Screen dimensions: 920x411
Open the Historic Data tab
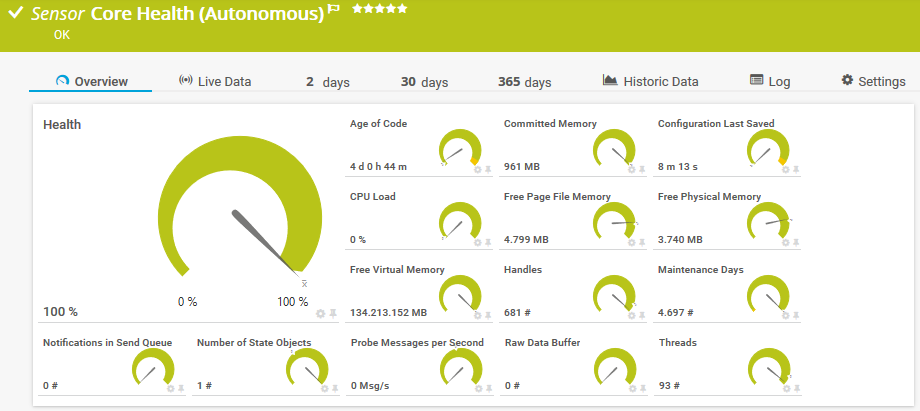tap(650, 82)
